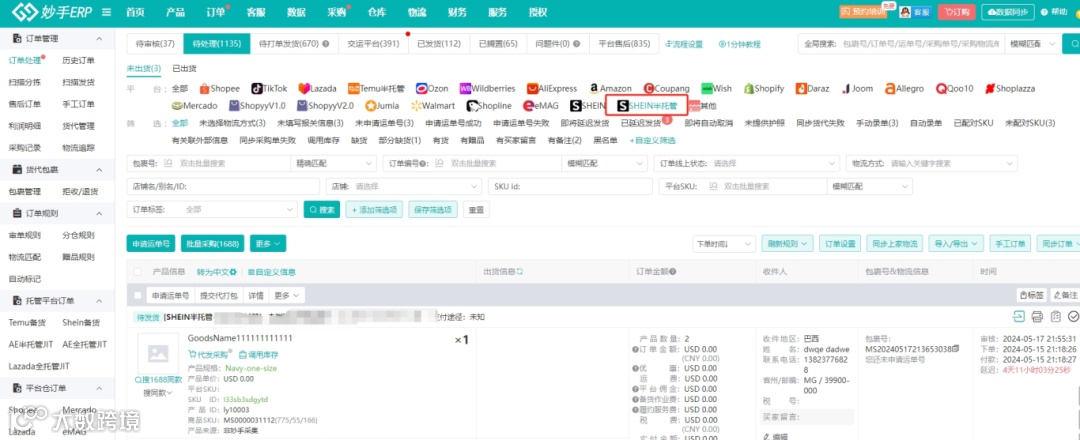This screenshot has width=1080, height=440.
Task: Click the 添加筛选项 button
Action: tap(374, 209)
